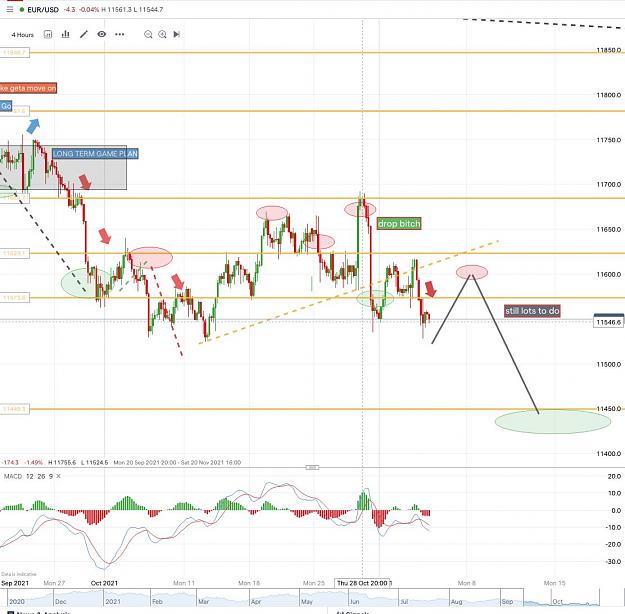Click the 11448.3 price level label
The height and width of the screenshot is (614, 625).
14,409
